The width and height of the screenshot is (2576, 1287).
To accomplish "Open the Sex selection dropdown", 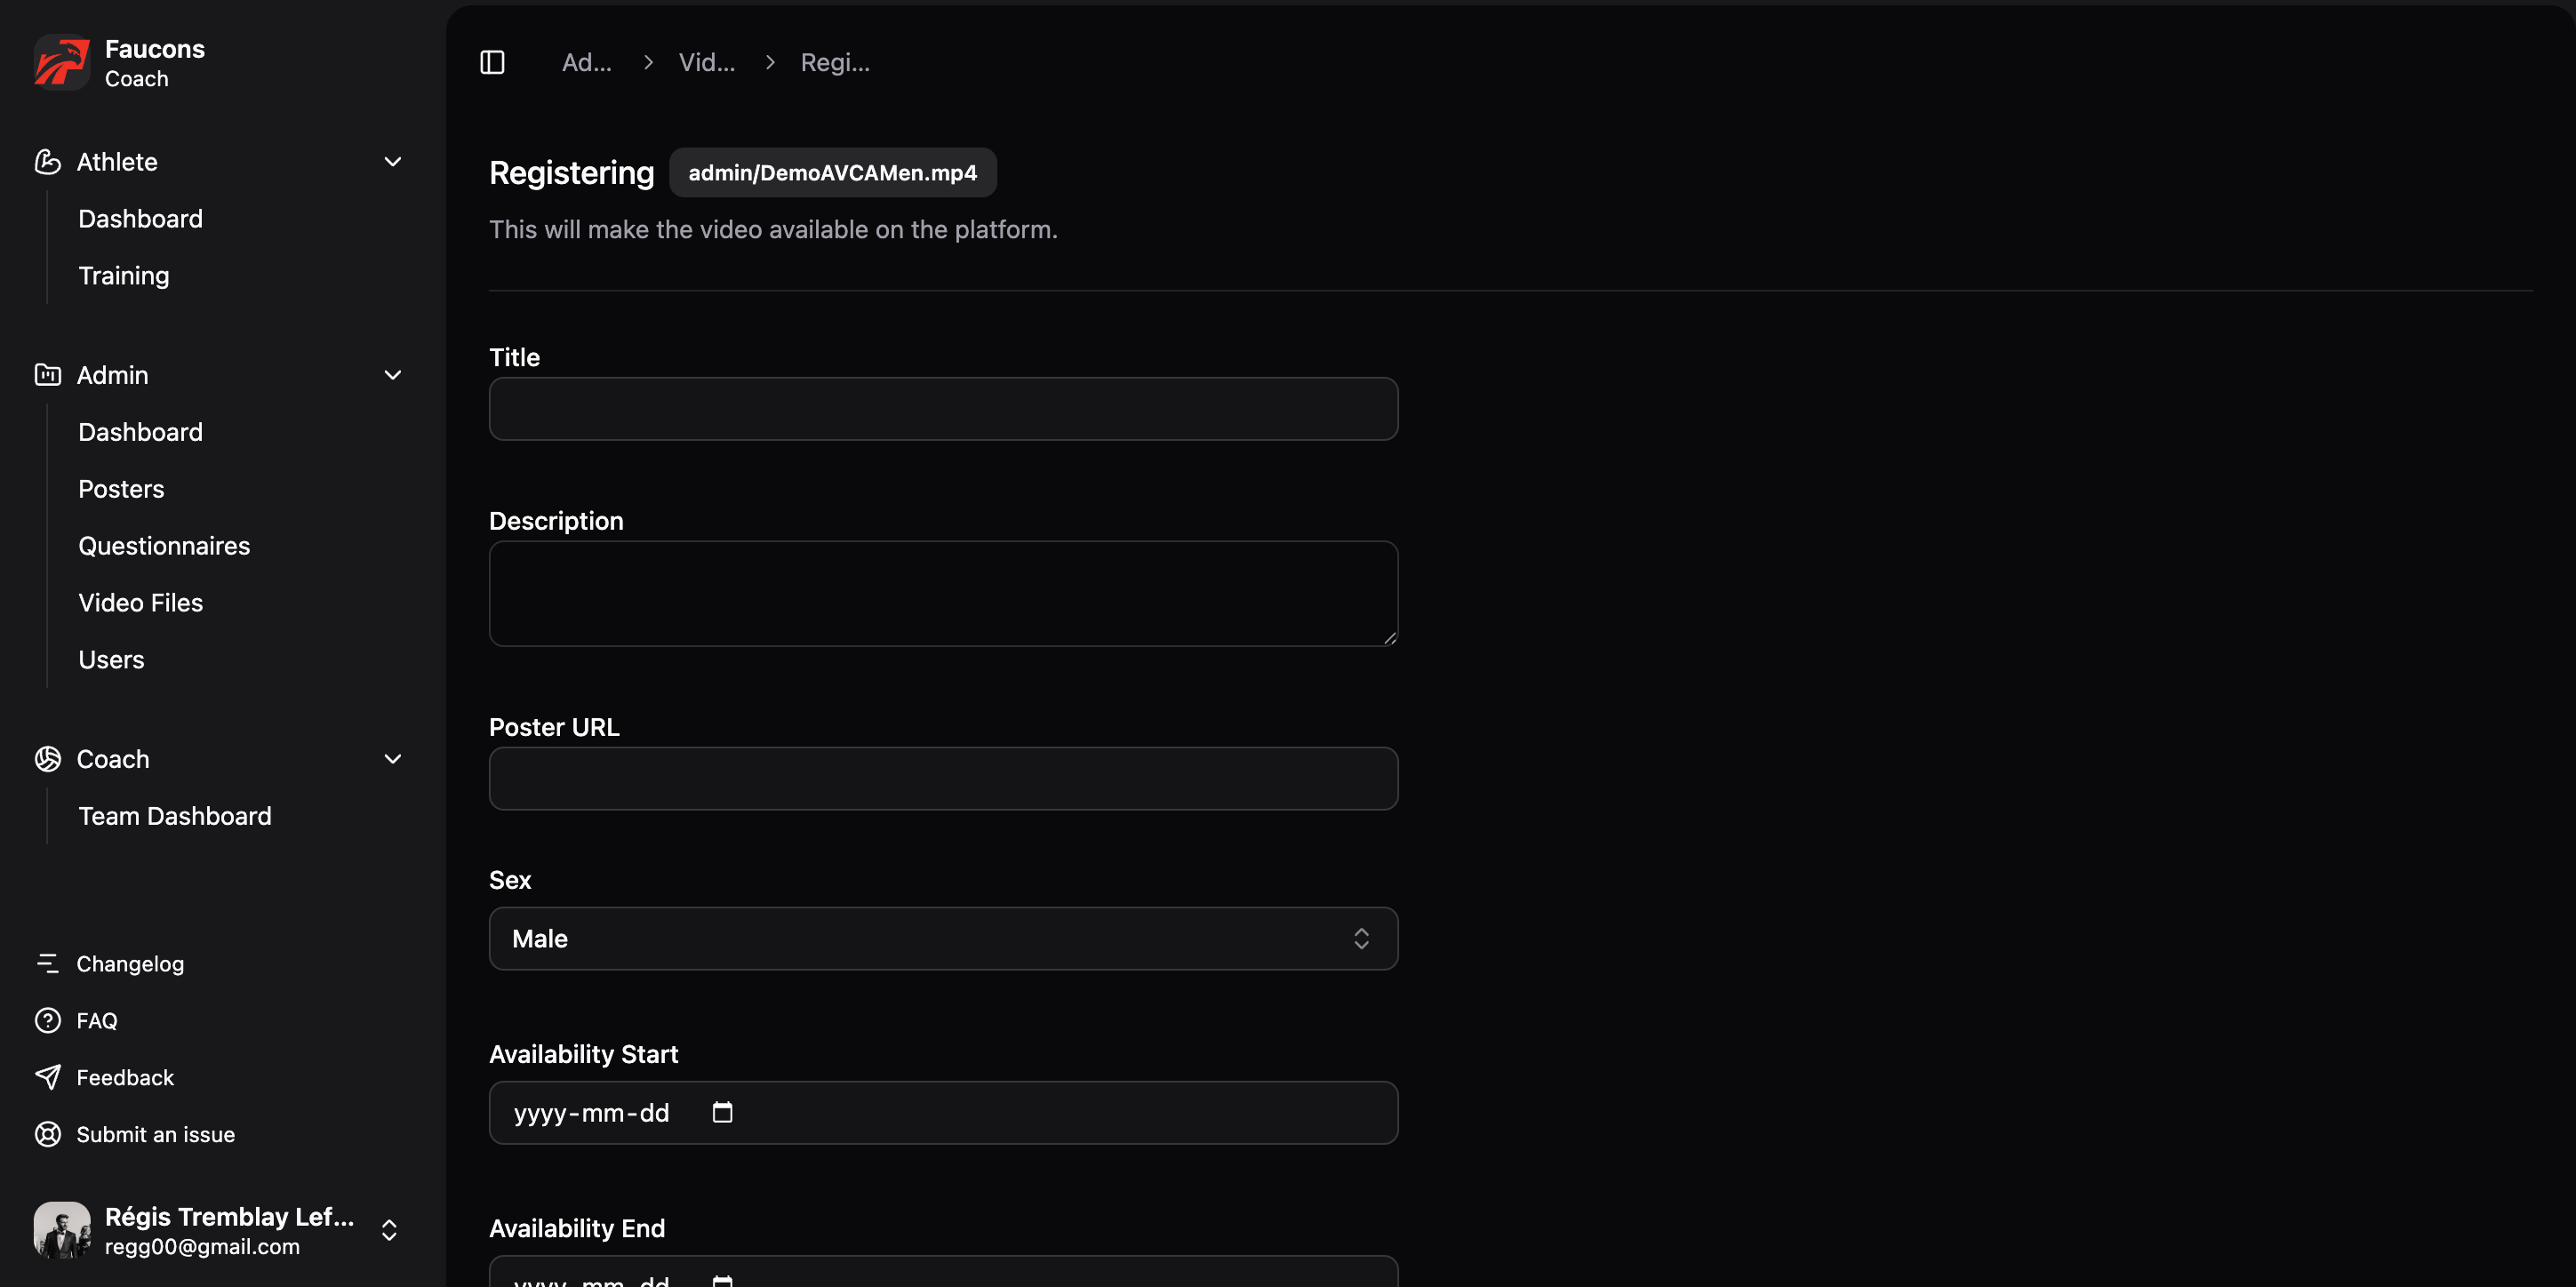I will pos(941,938).
